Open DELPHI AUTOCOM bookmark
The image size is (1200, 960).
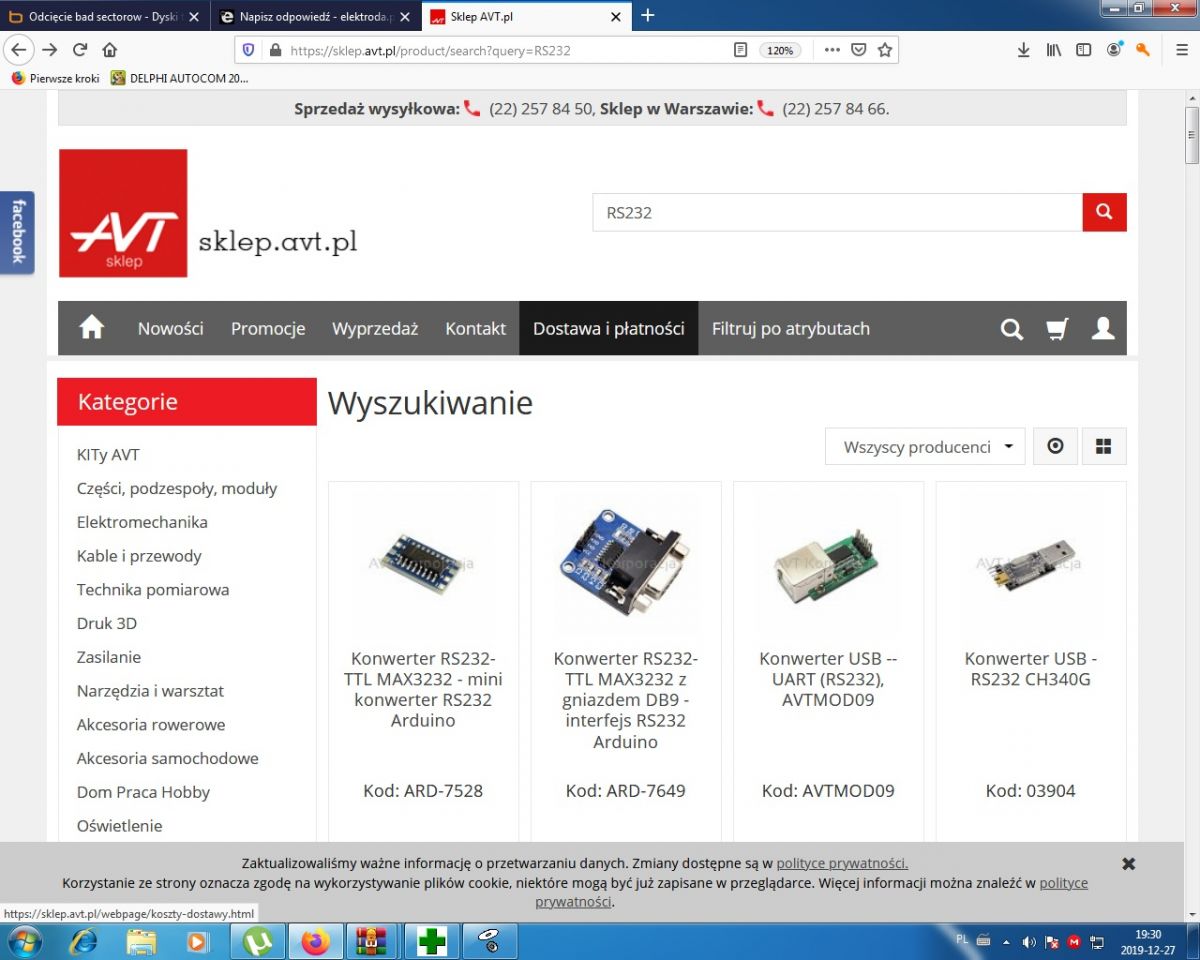pos(180,78)
